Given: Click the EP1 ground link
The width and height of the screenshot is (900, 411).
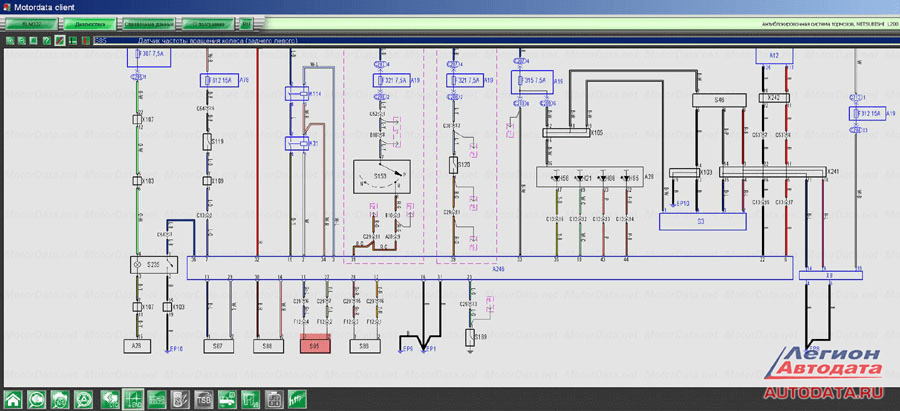Looking at the screenshot, I should point(430,348).
